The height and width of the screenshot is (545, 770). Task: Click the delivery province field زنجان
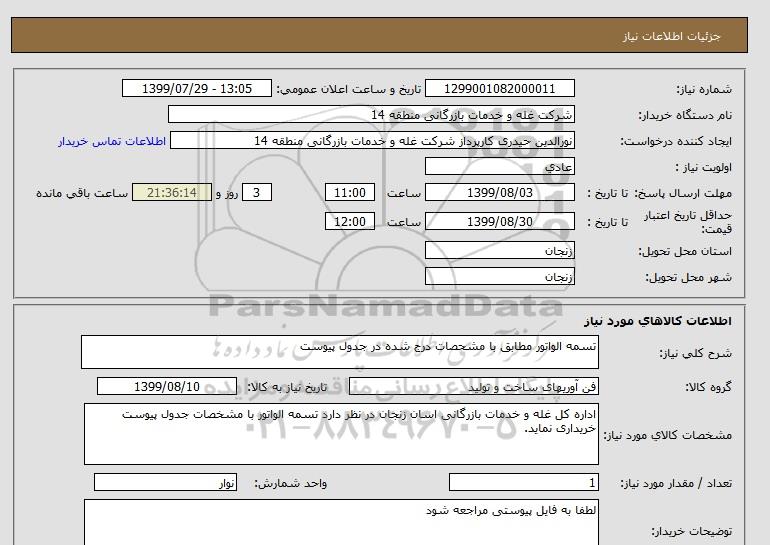499,250
